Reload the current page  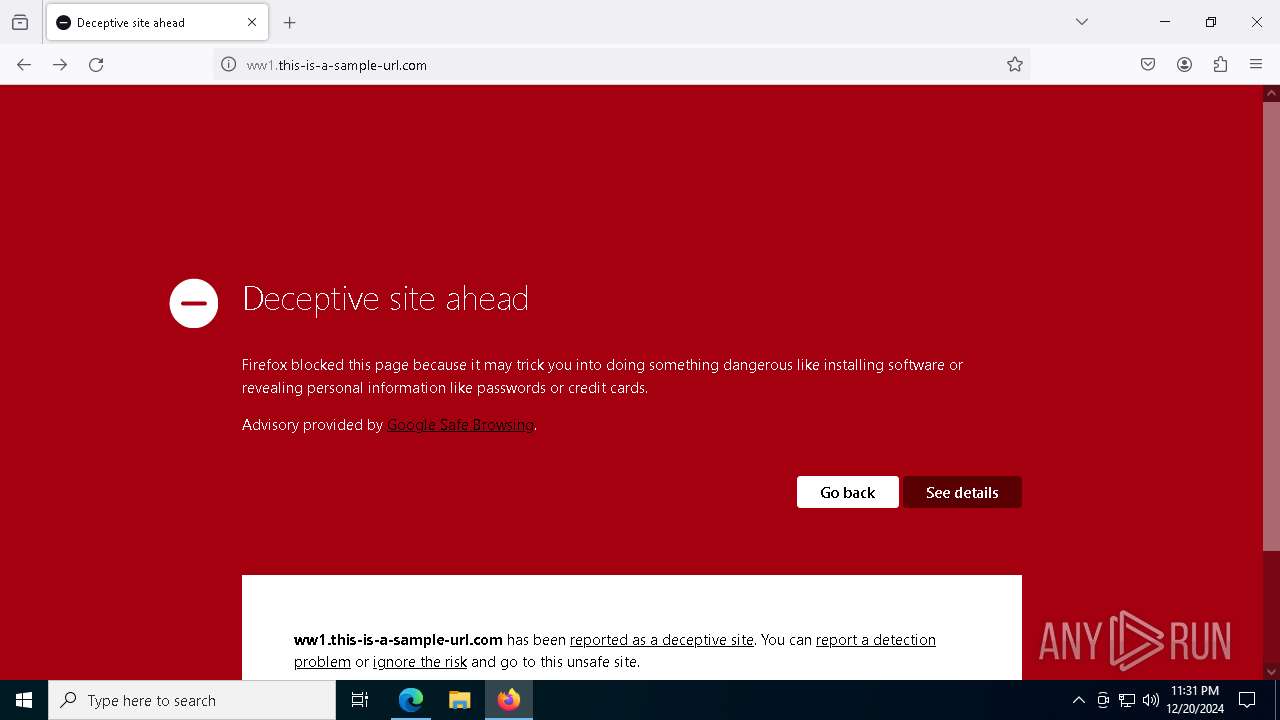[x=96, y=65]
